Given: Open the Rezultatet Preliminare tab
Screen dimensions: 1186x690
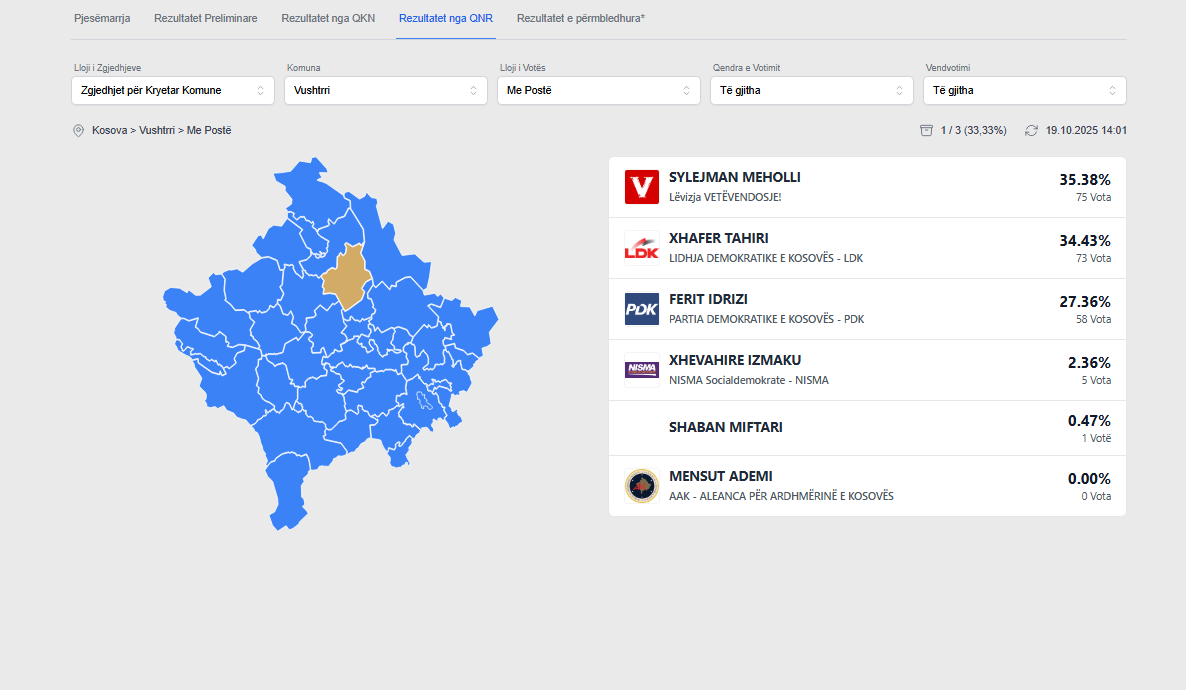Looking at the screenshot, I should (206, 19).
